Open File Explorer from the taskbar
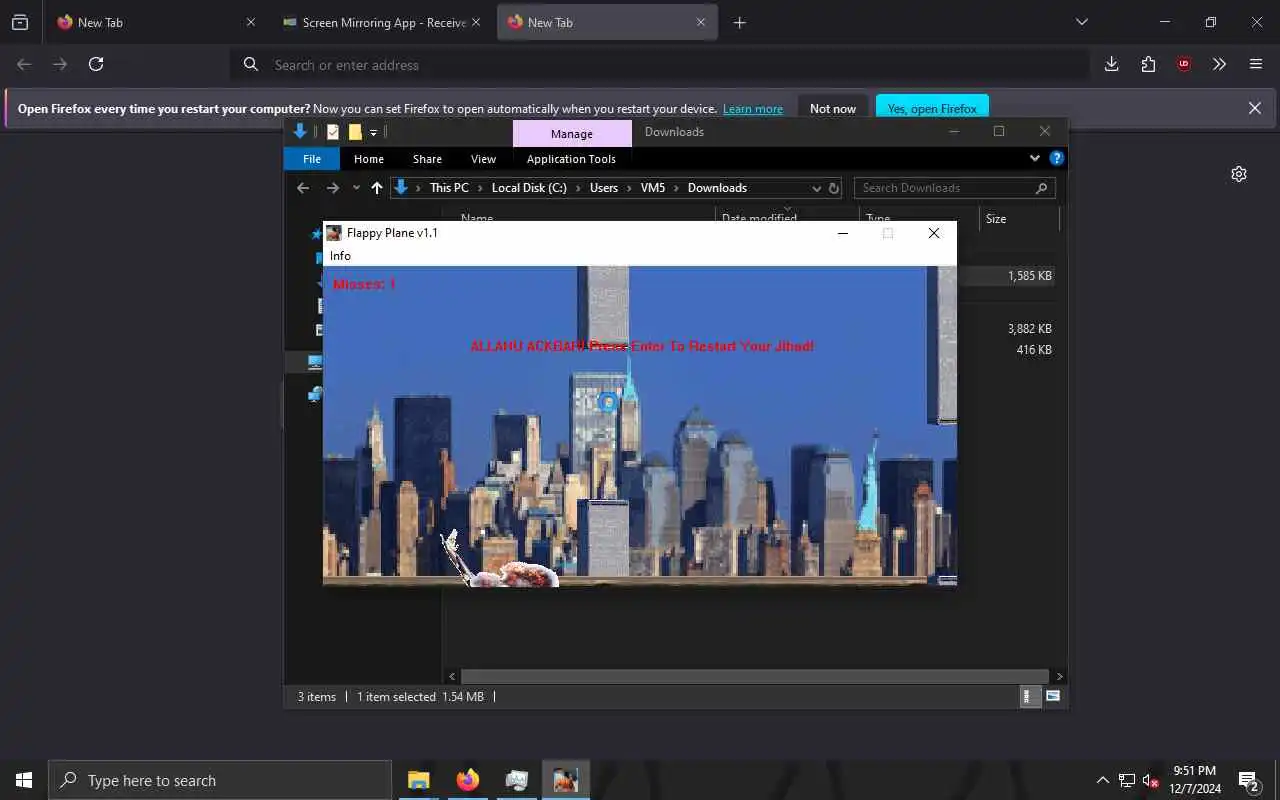Image resolution: width=1280 pixels, height=800 pixels. pyautogui.click(x=419, y=780)
